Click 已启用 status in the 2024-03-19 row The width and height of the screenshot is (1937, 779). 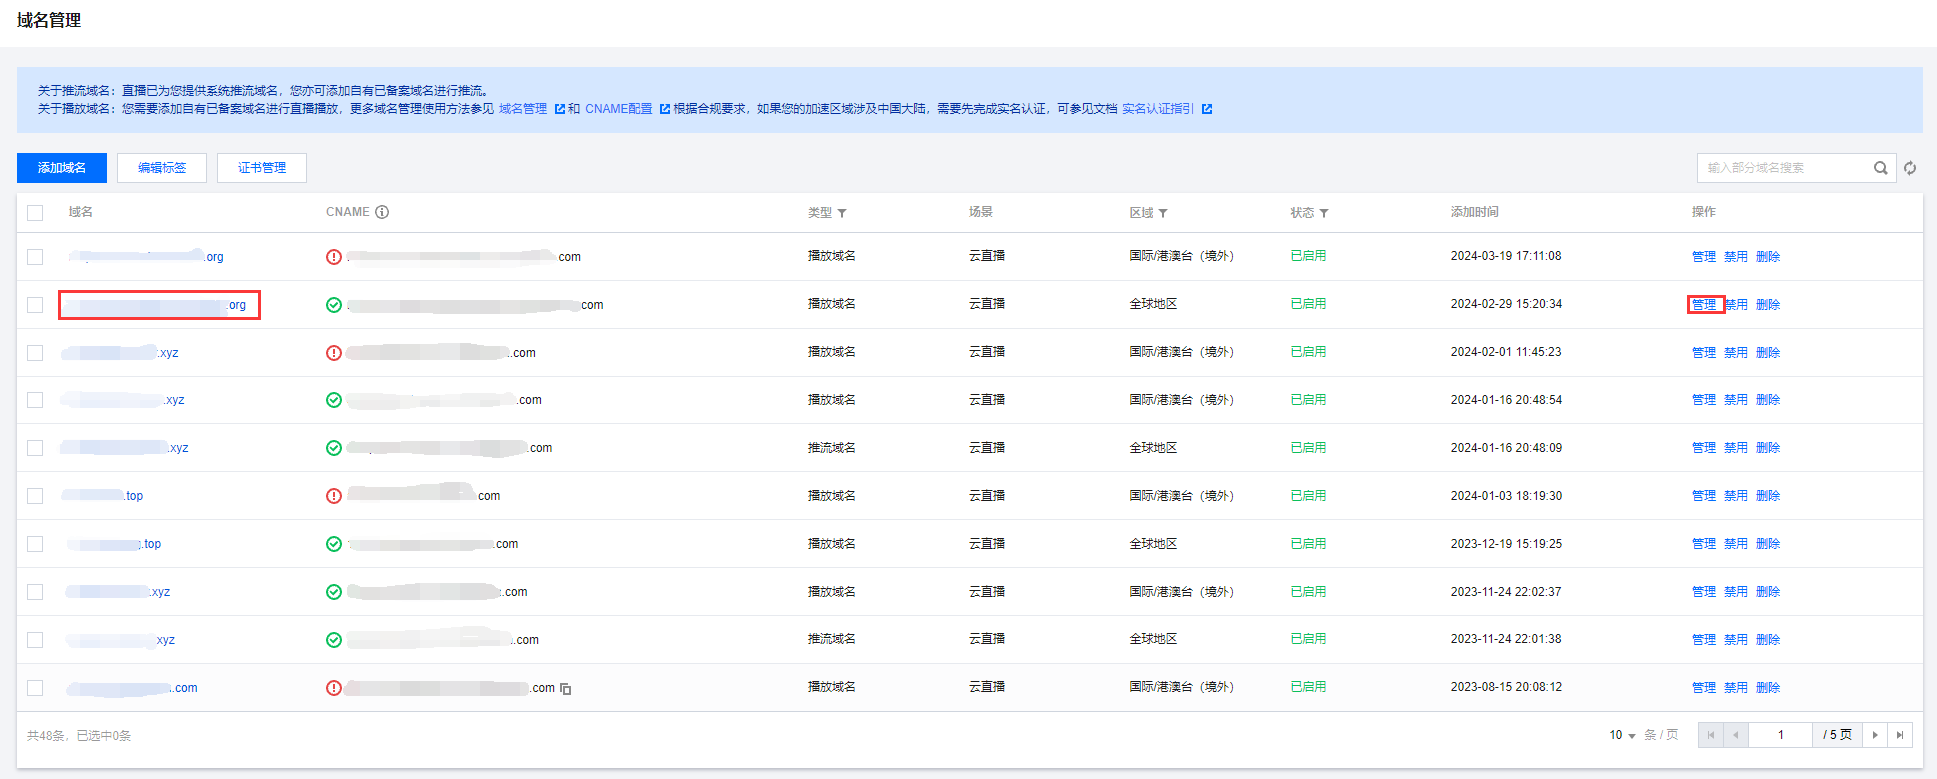1308,256
